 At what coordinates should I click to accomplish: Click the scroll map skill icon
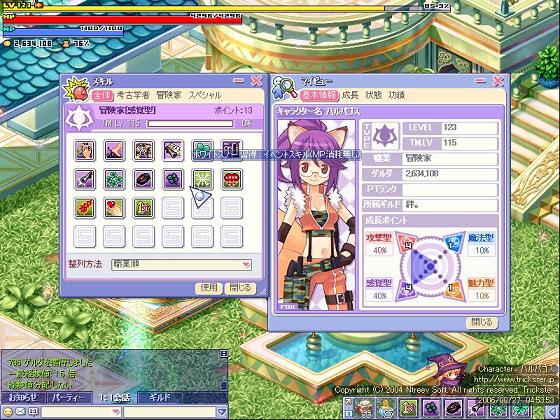coord(173,150)
